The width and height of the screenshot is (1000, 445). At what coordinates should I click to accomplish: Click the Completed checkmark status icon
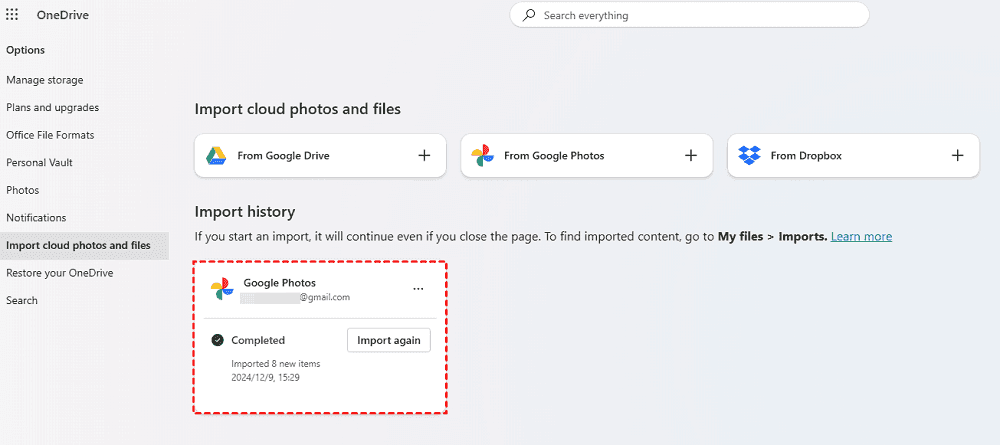click(217, 340)
